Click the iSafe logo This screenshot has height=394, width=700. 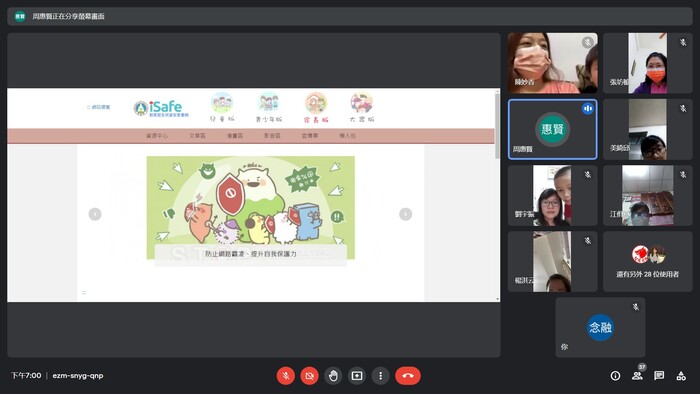161,108
